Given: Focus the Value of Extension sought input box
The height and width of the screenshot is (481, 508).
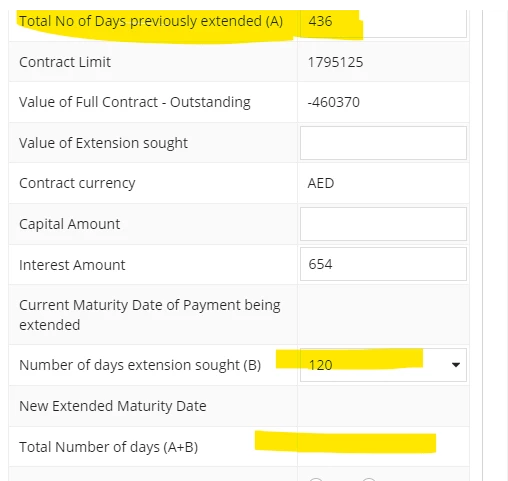Looking at the screenshot, I should pyautogui.click(x=383, y=143).
